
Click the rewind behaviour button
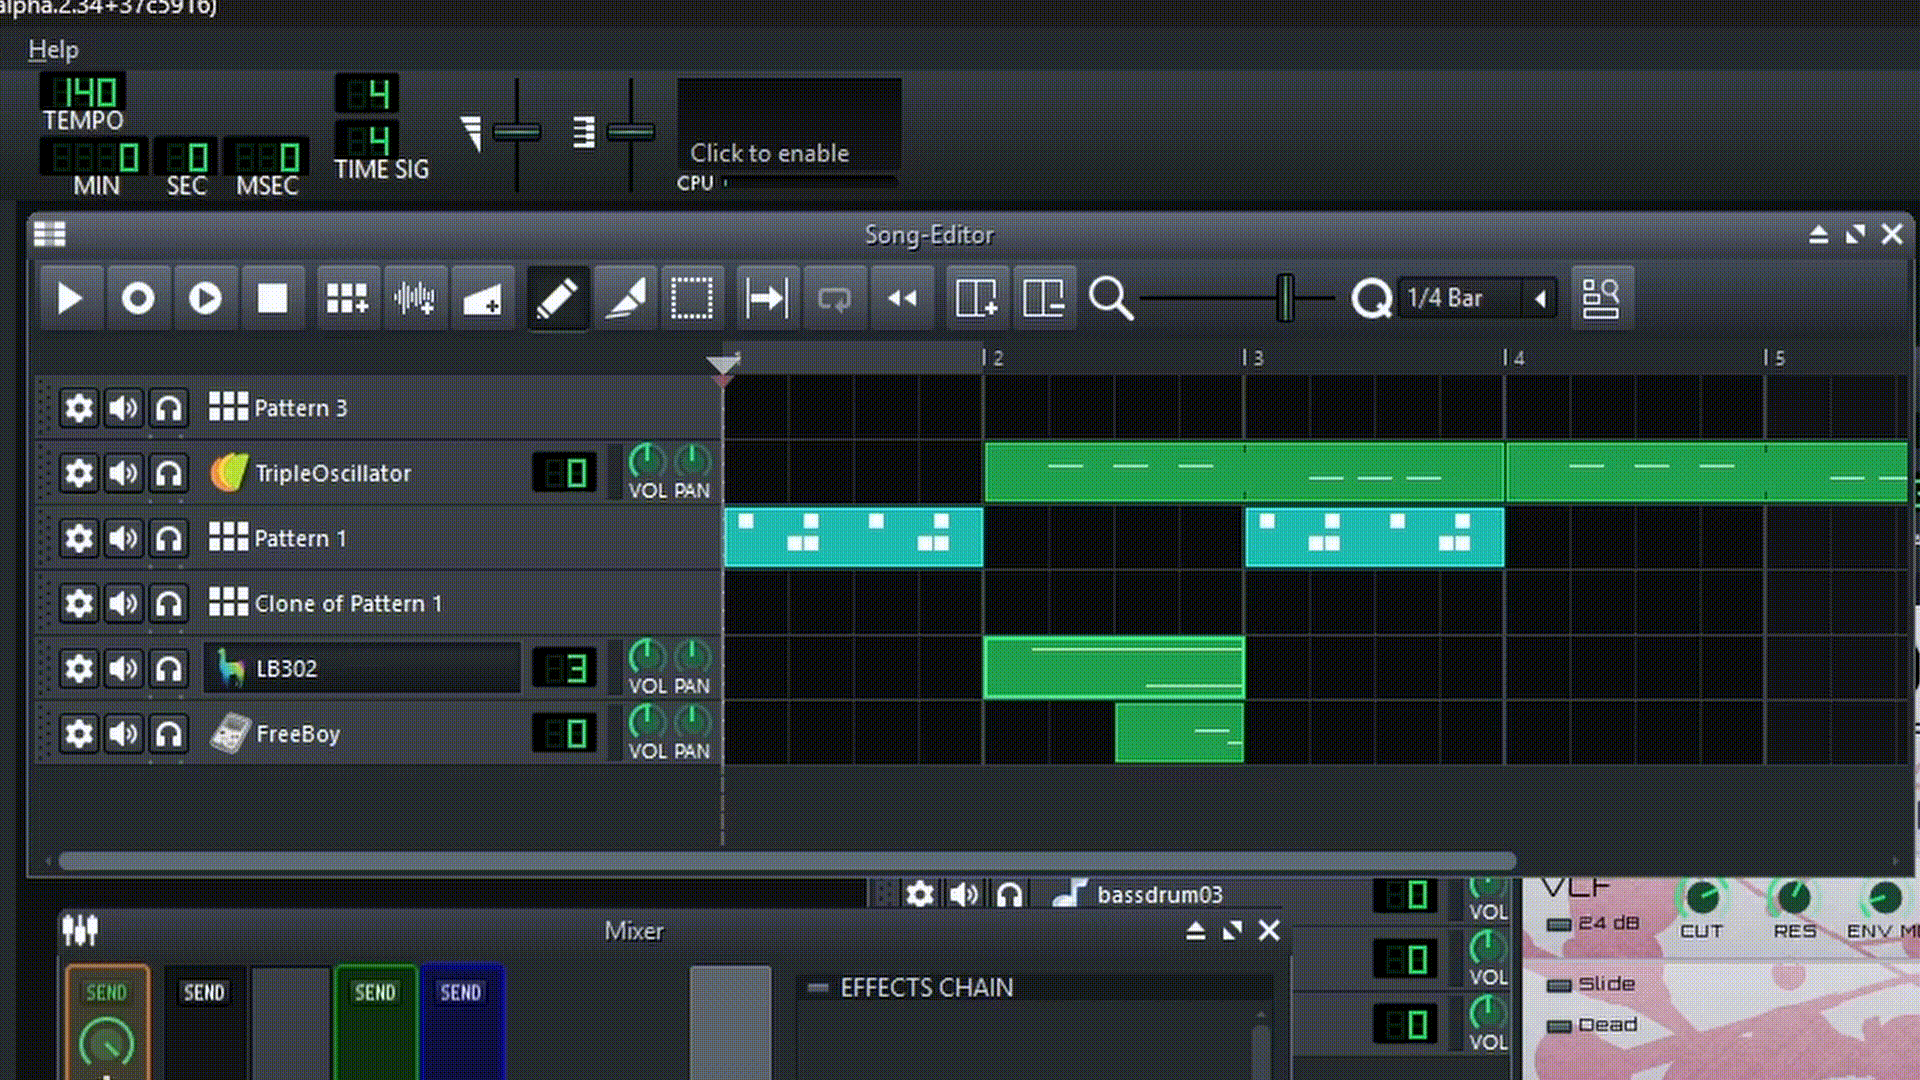(x=902, y=298)
